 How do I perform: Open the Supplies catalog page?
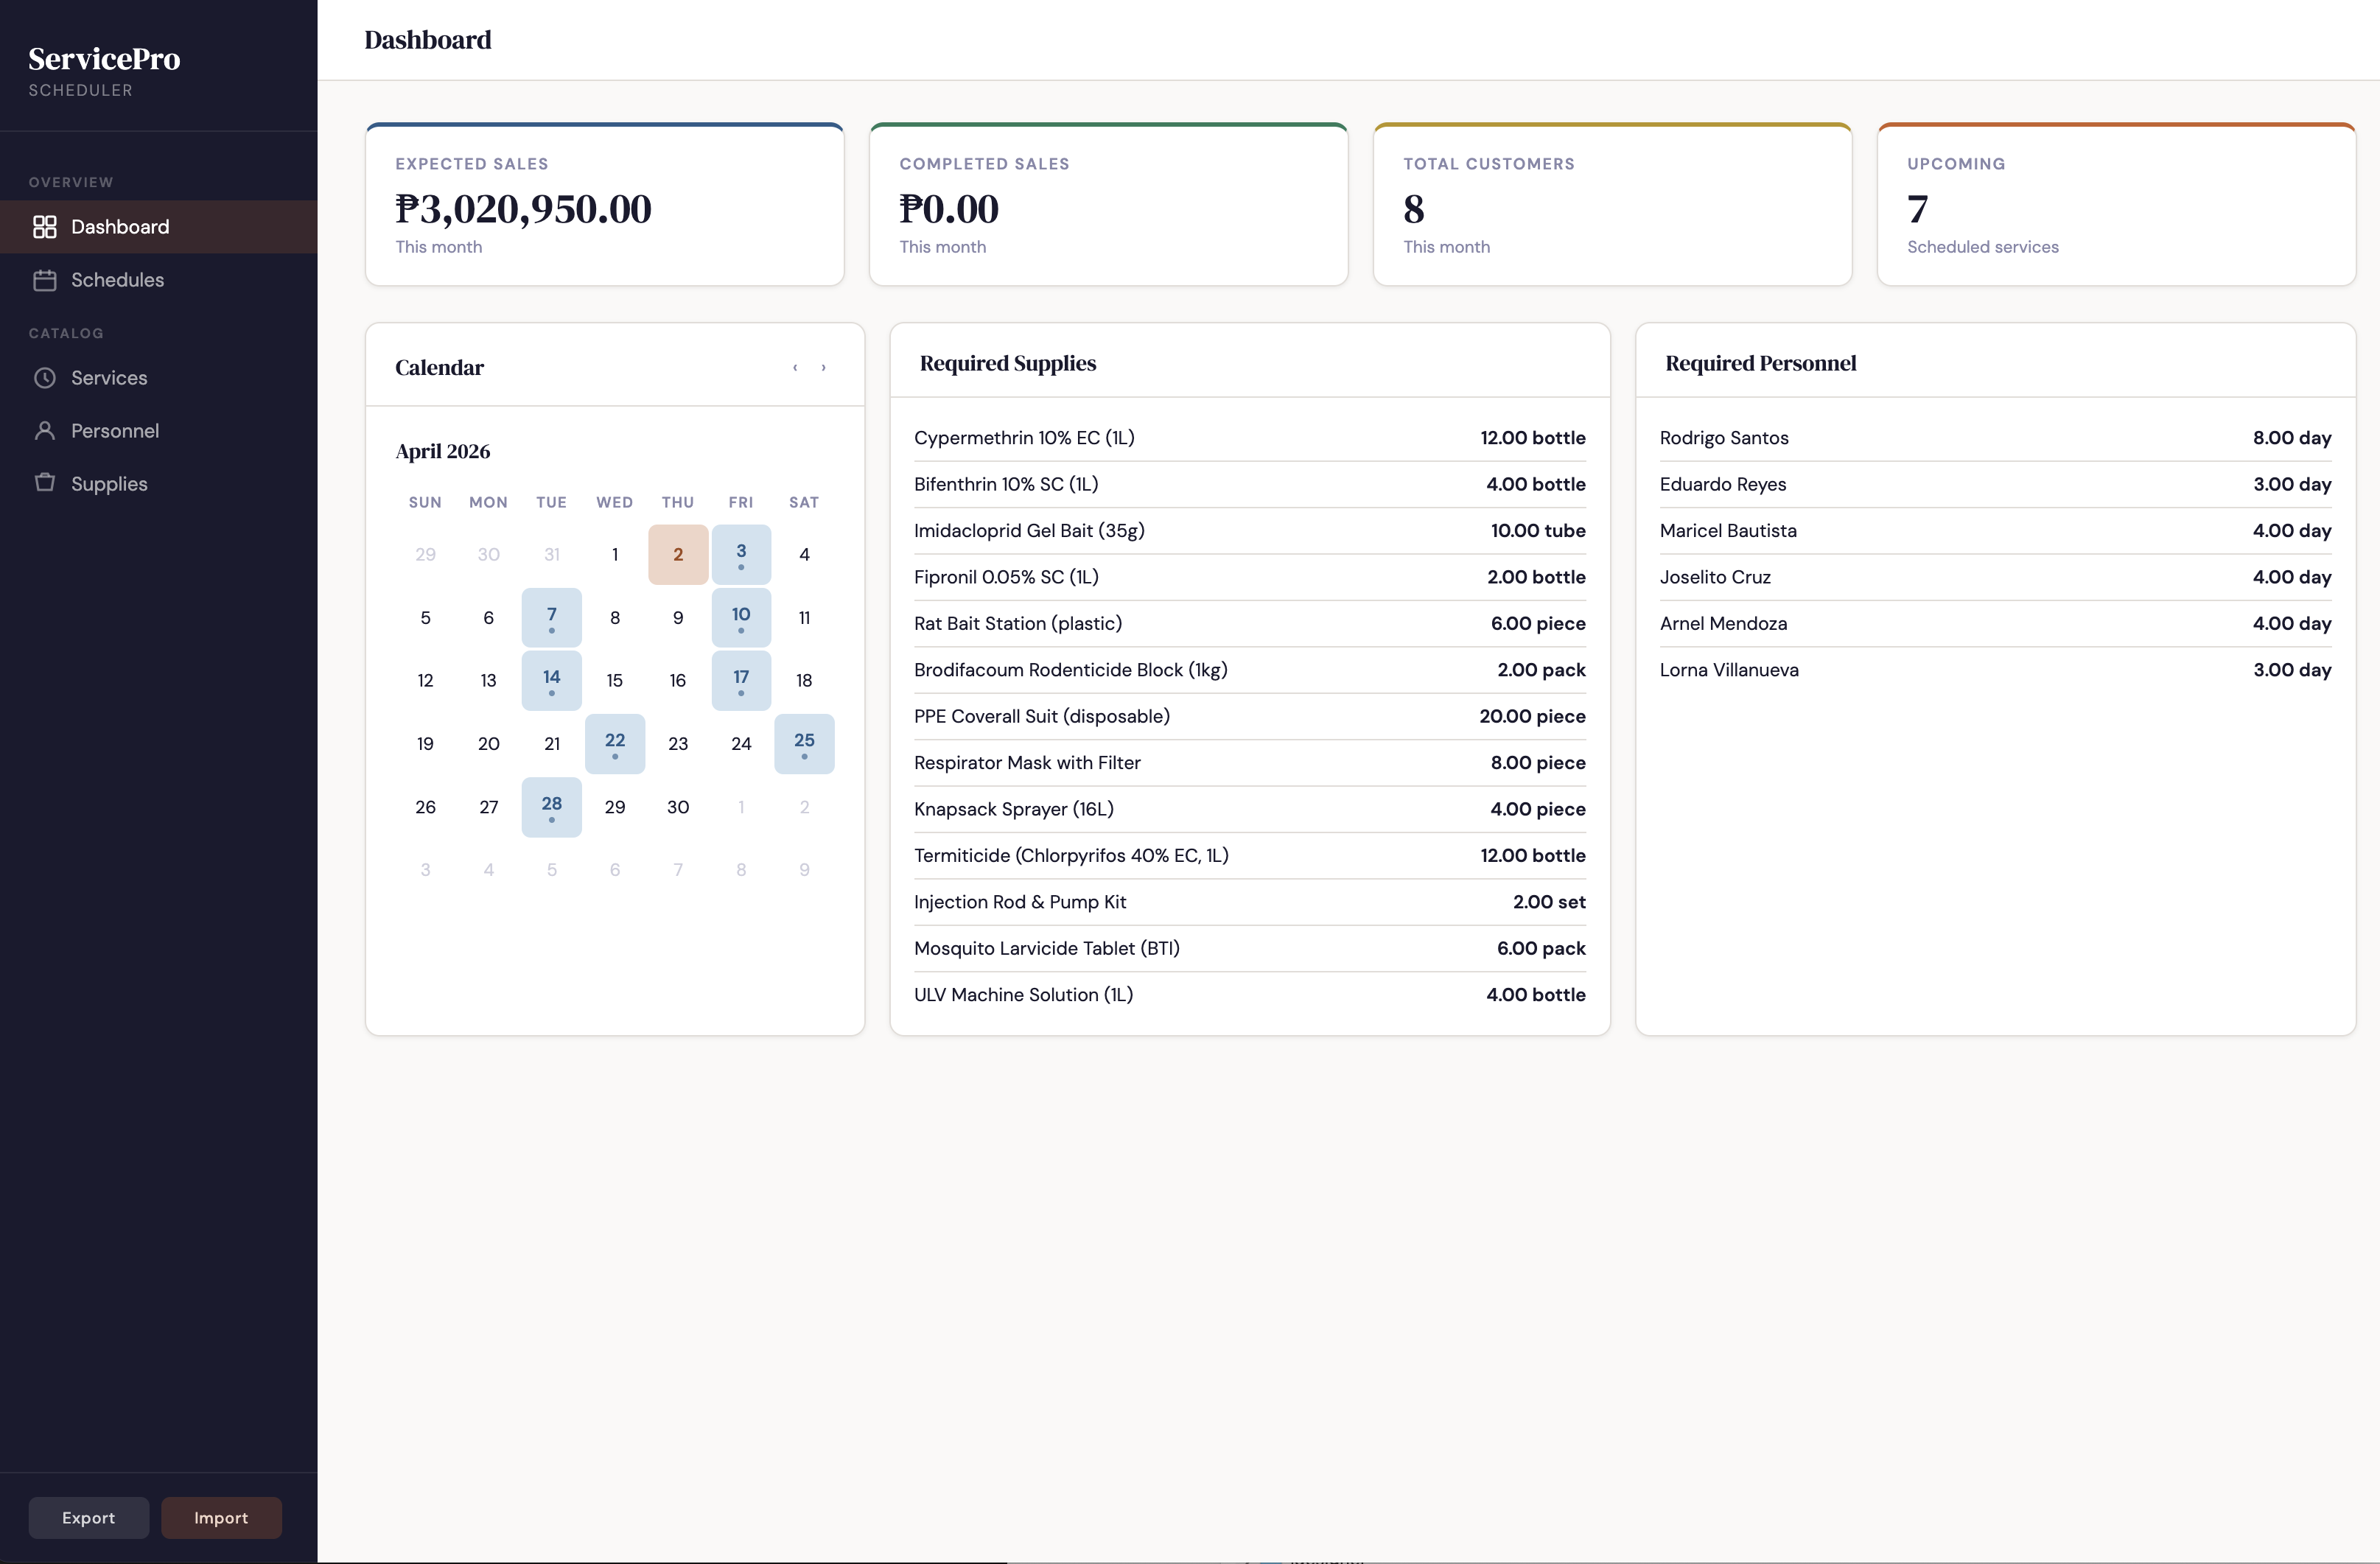coord(109,484)
